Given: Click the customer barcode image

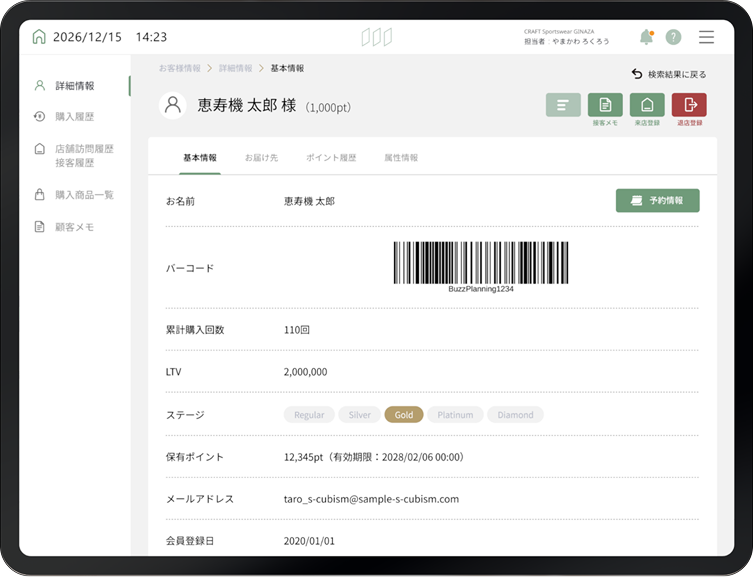Looking at the screenshot, I should coord(480,264).
